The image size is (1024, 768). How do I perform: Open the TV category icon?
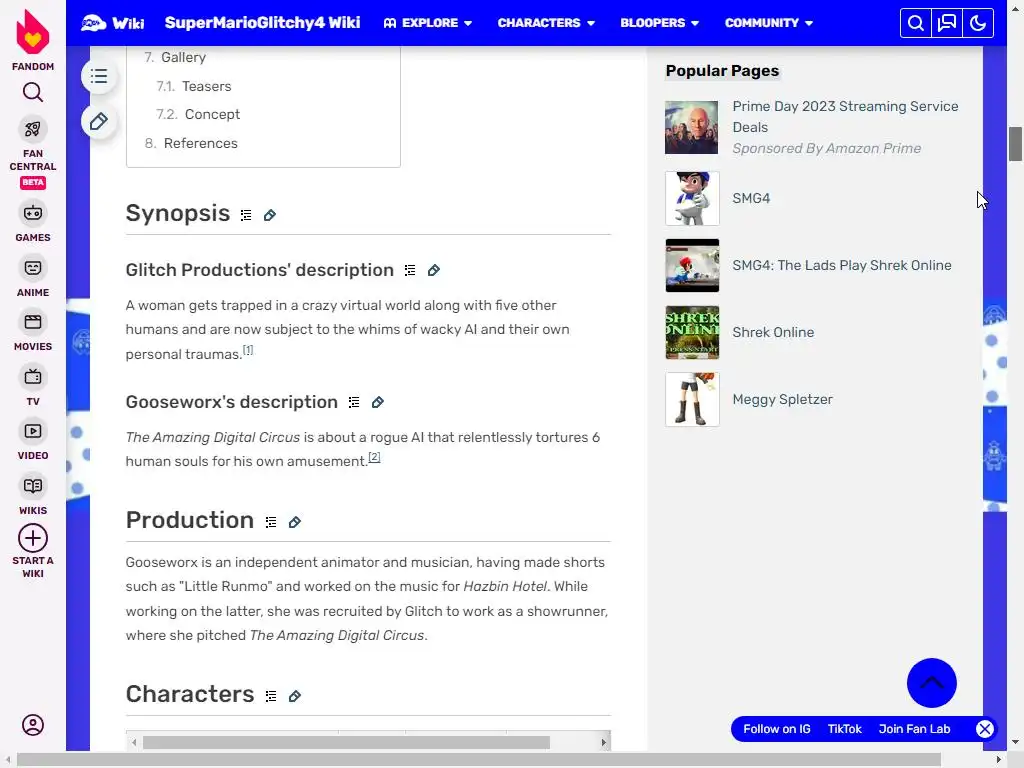coord(33,377)
